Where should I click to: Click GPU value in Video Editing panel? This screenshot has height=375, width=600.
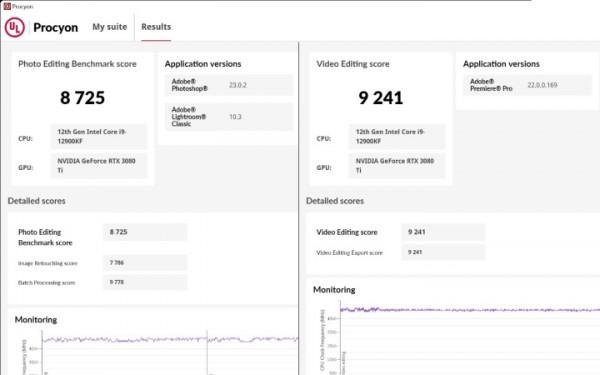[397, 166]
